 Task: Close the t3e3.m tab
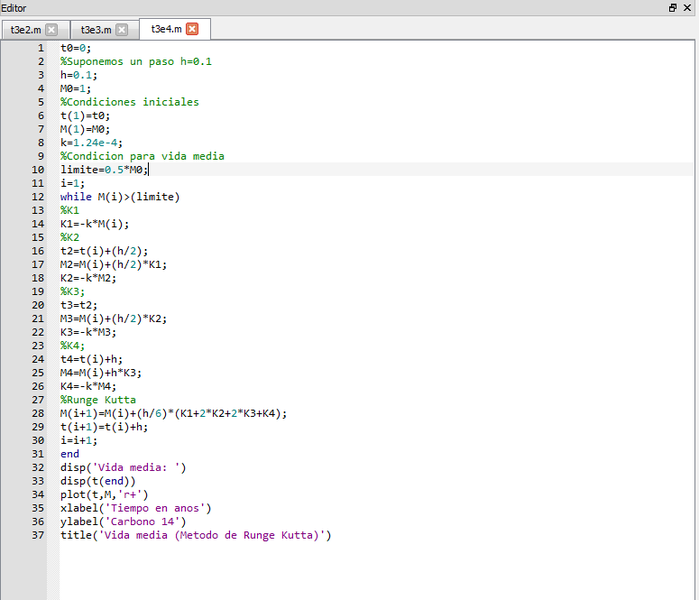tap(122, 30)
